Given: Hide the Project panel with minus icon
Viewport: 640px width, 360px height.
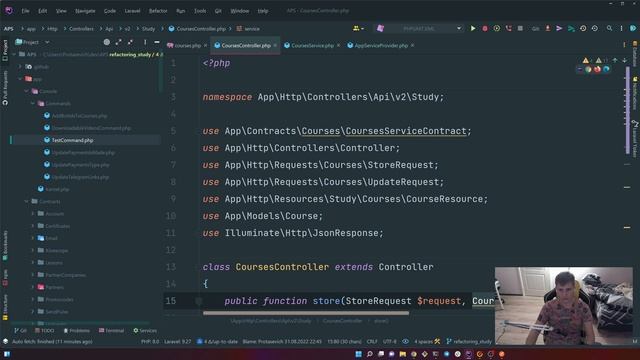Looking at the screenshot, I should coord(157,42).
